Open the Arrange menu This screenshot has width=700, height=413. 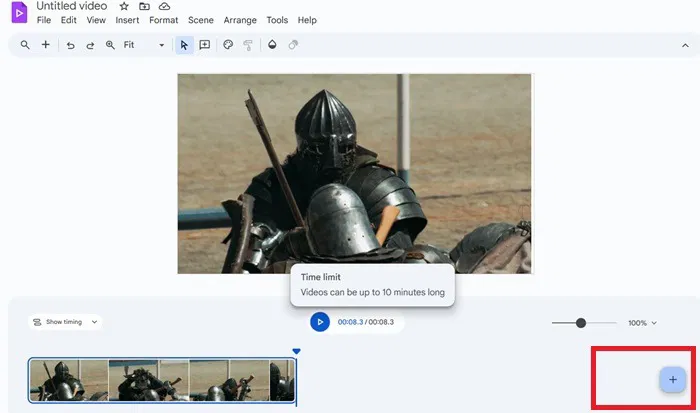(240, 20)
